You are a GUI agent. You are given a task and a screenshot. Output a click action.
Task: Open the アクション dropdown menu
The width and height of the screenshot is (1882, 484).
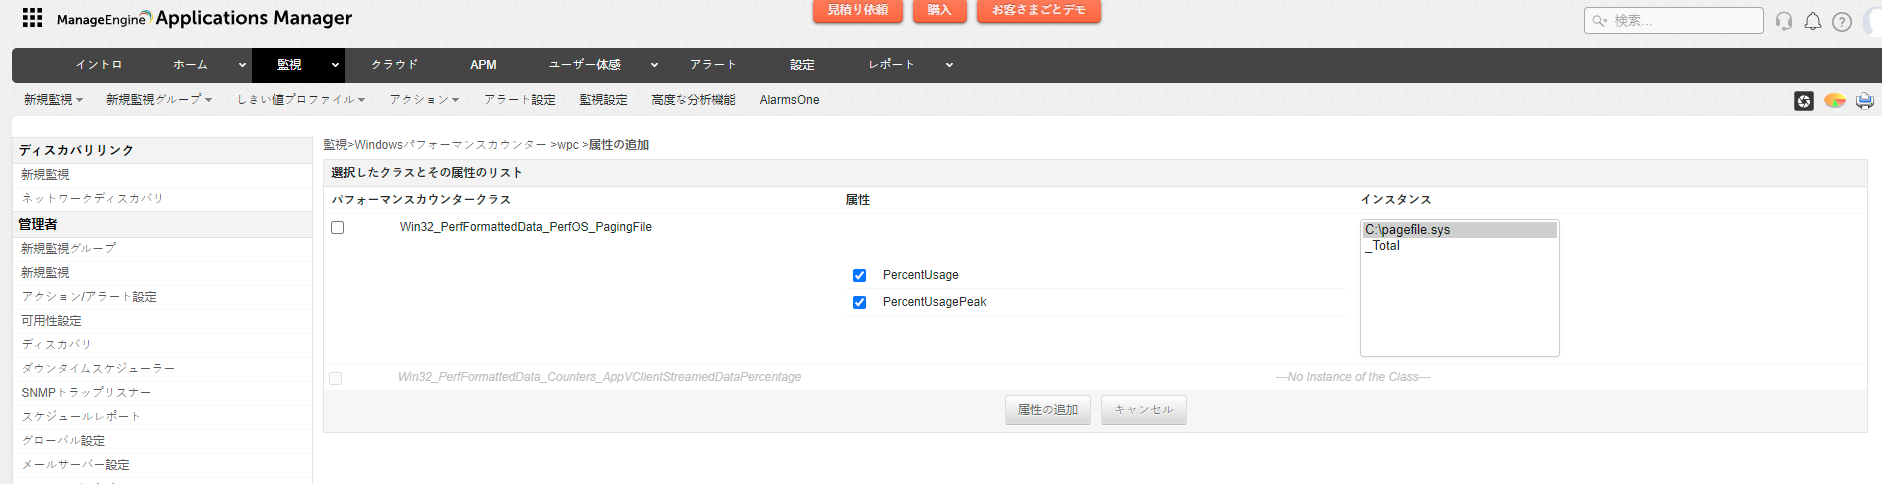[424, 100]
